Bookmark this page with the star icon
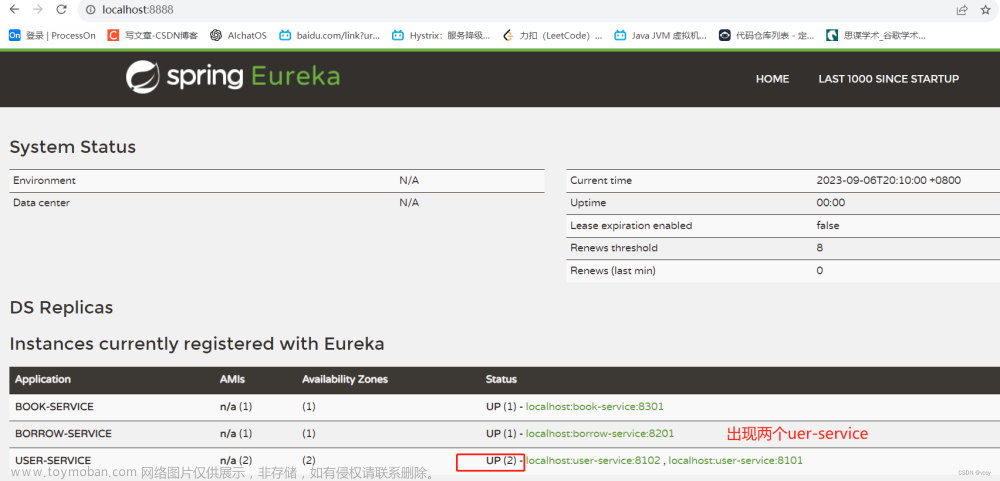The image size is (1000, 481). click(x=985, y=10)
